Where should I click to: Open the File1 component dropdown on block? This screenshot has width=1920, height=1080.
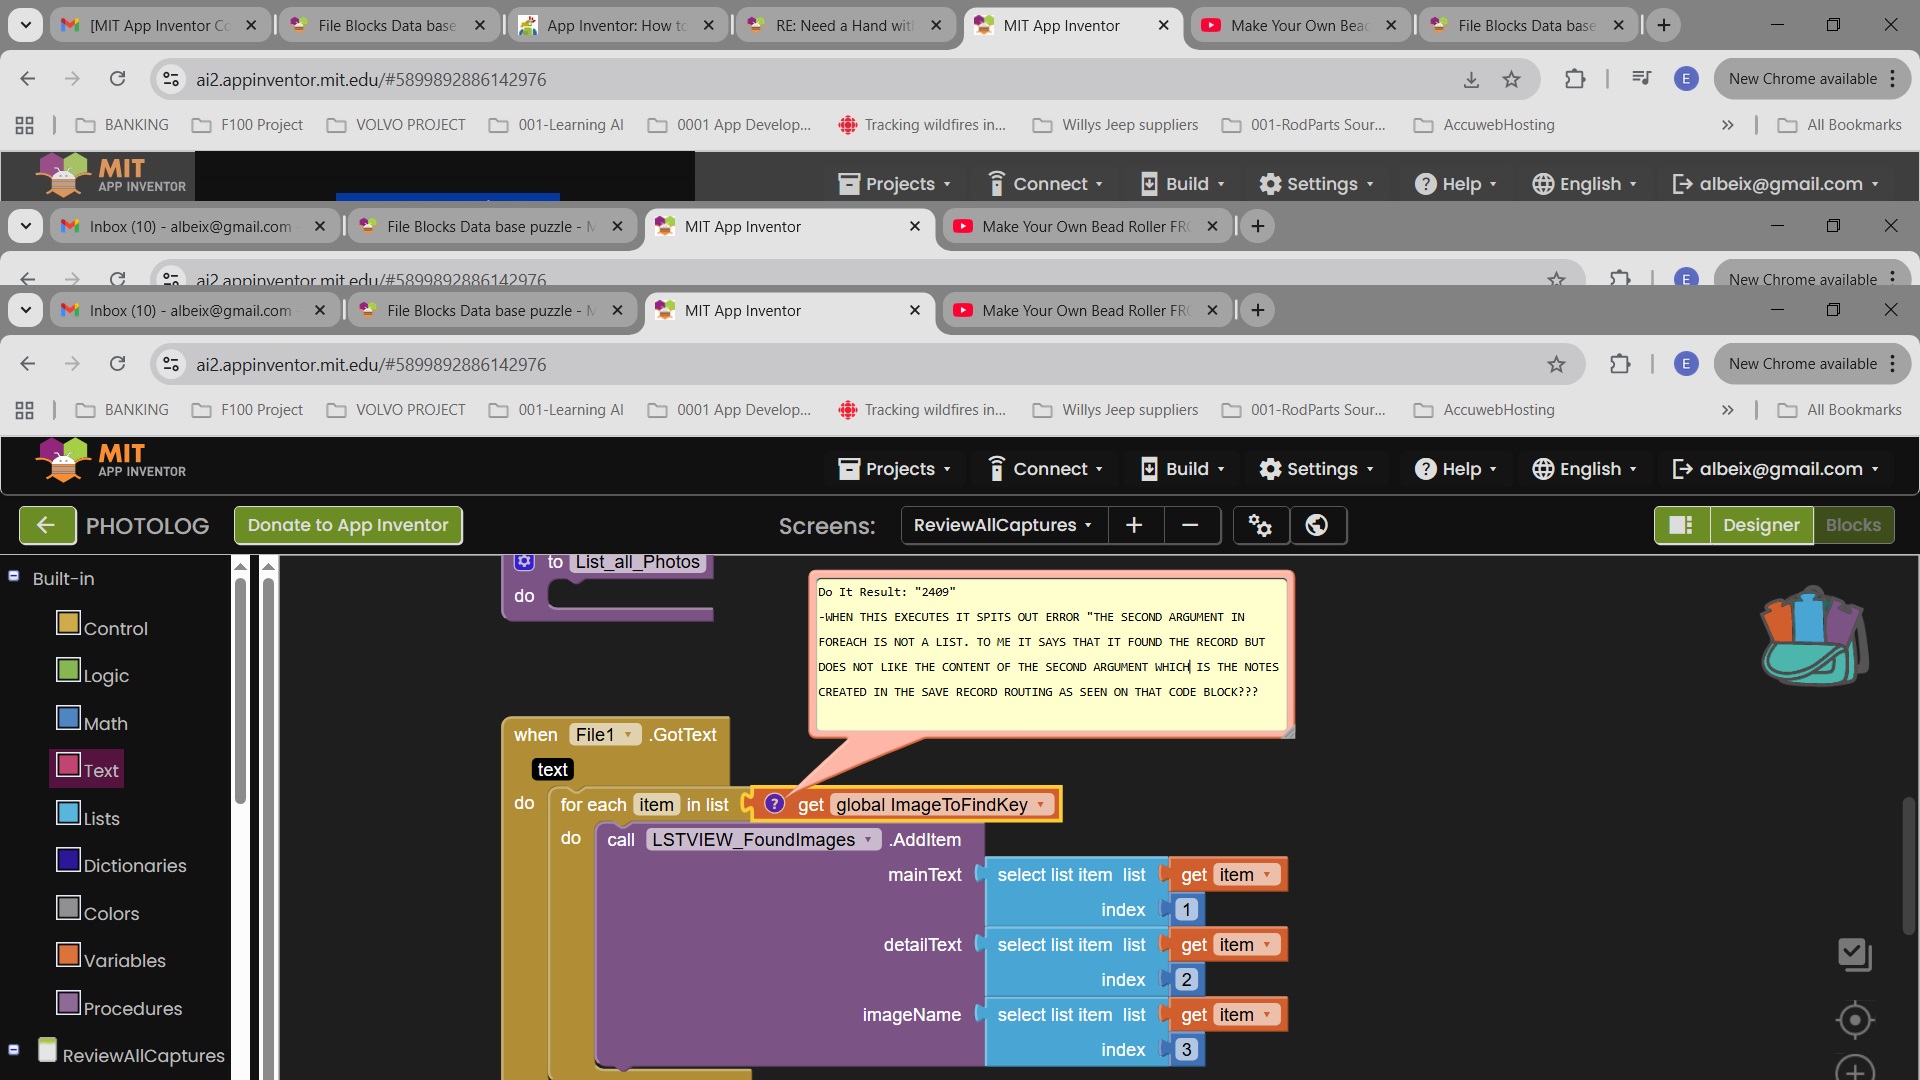(x=627, y=735)
